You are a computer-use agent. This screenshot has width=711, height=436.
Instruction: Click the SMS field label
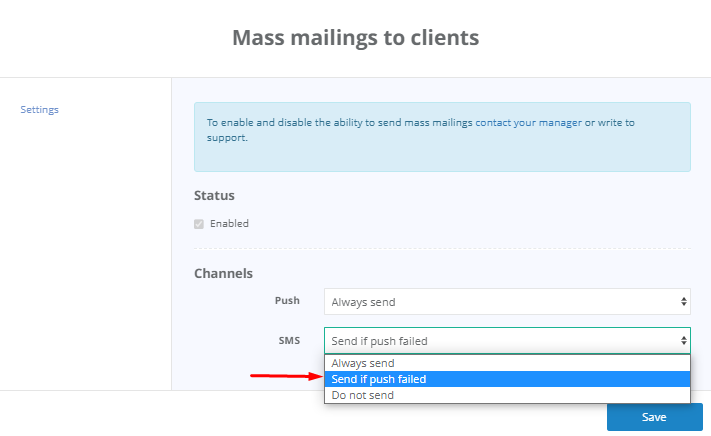tap(288, 341)
